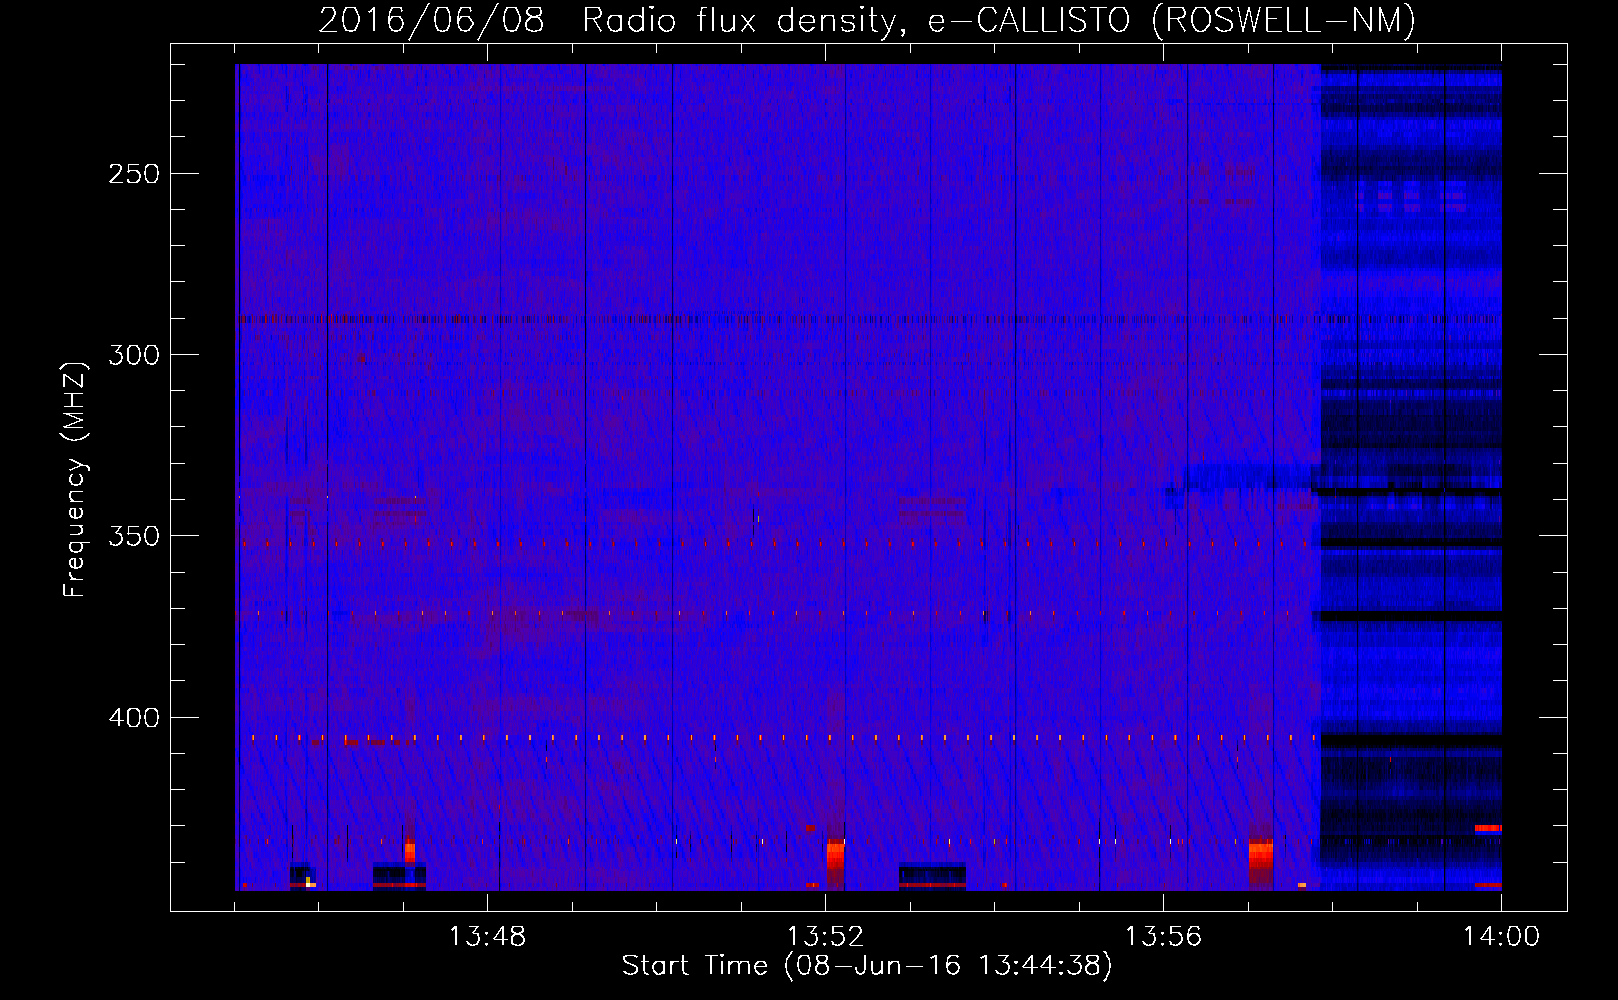Viewport: 1618px width, 1000px height.
Task: Click the plot title "Radio flux density, e-CALLISTO (ROSWELL-NM)"
Action: 999,20
